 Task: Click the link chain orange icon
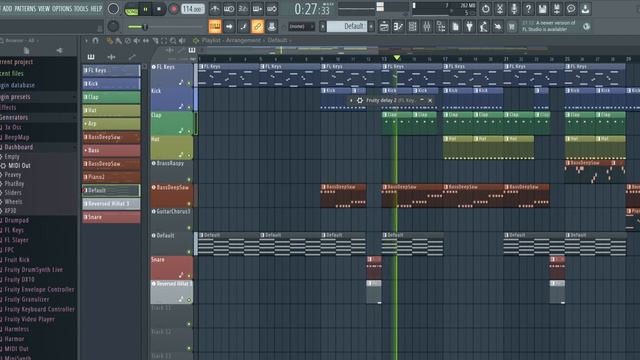pyautogui.click(x=257, y=27)
